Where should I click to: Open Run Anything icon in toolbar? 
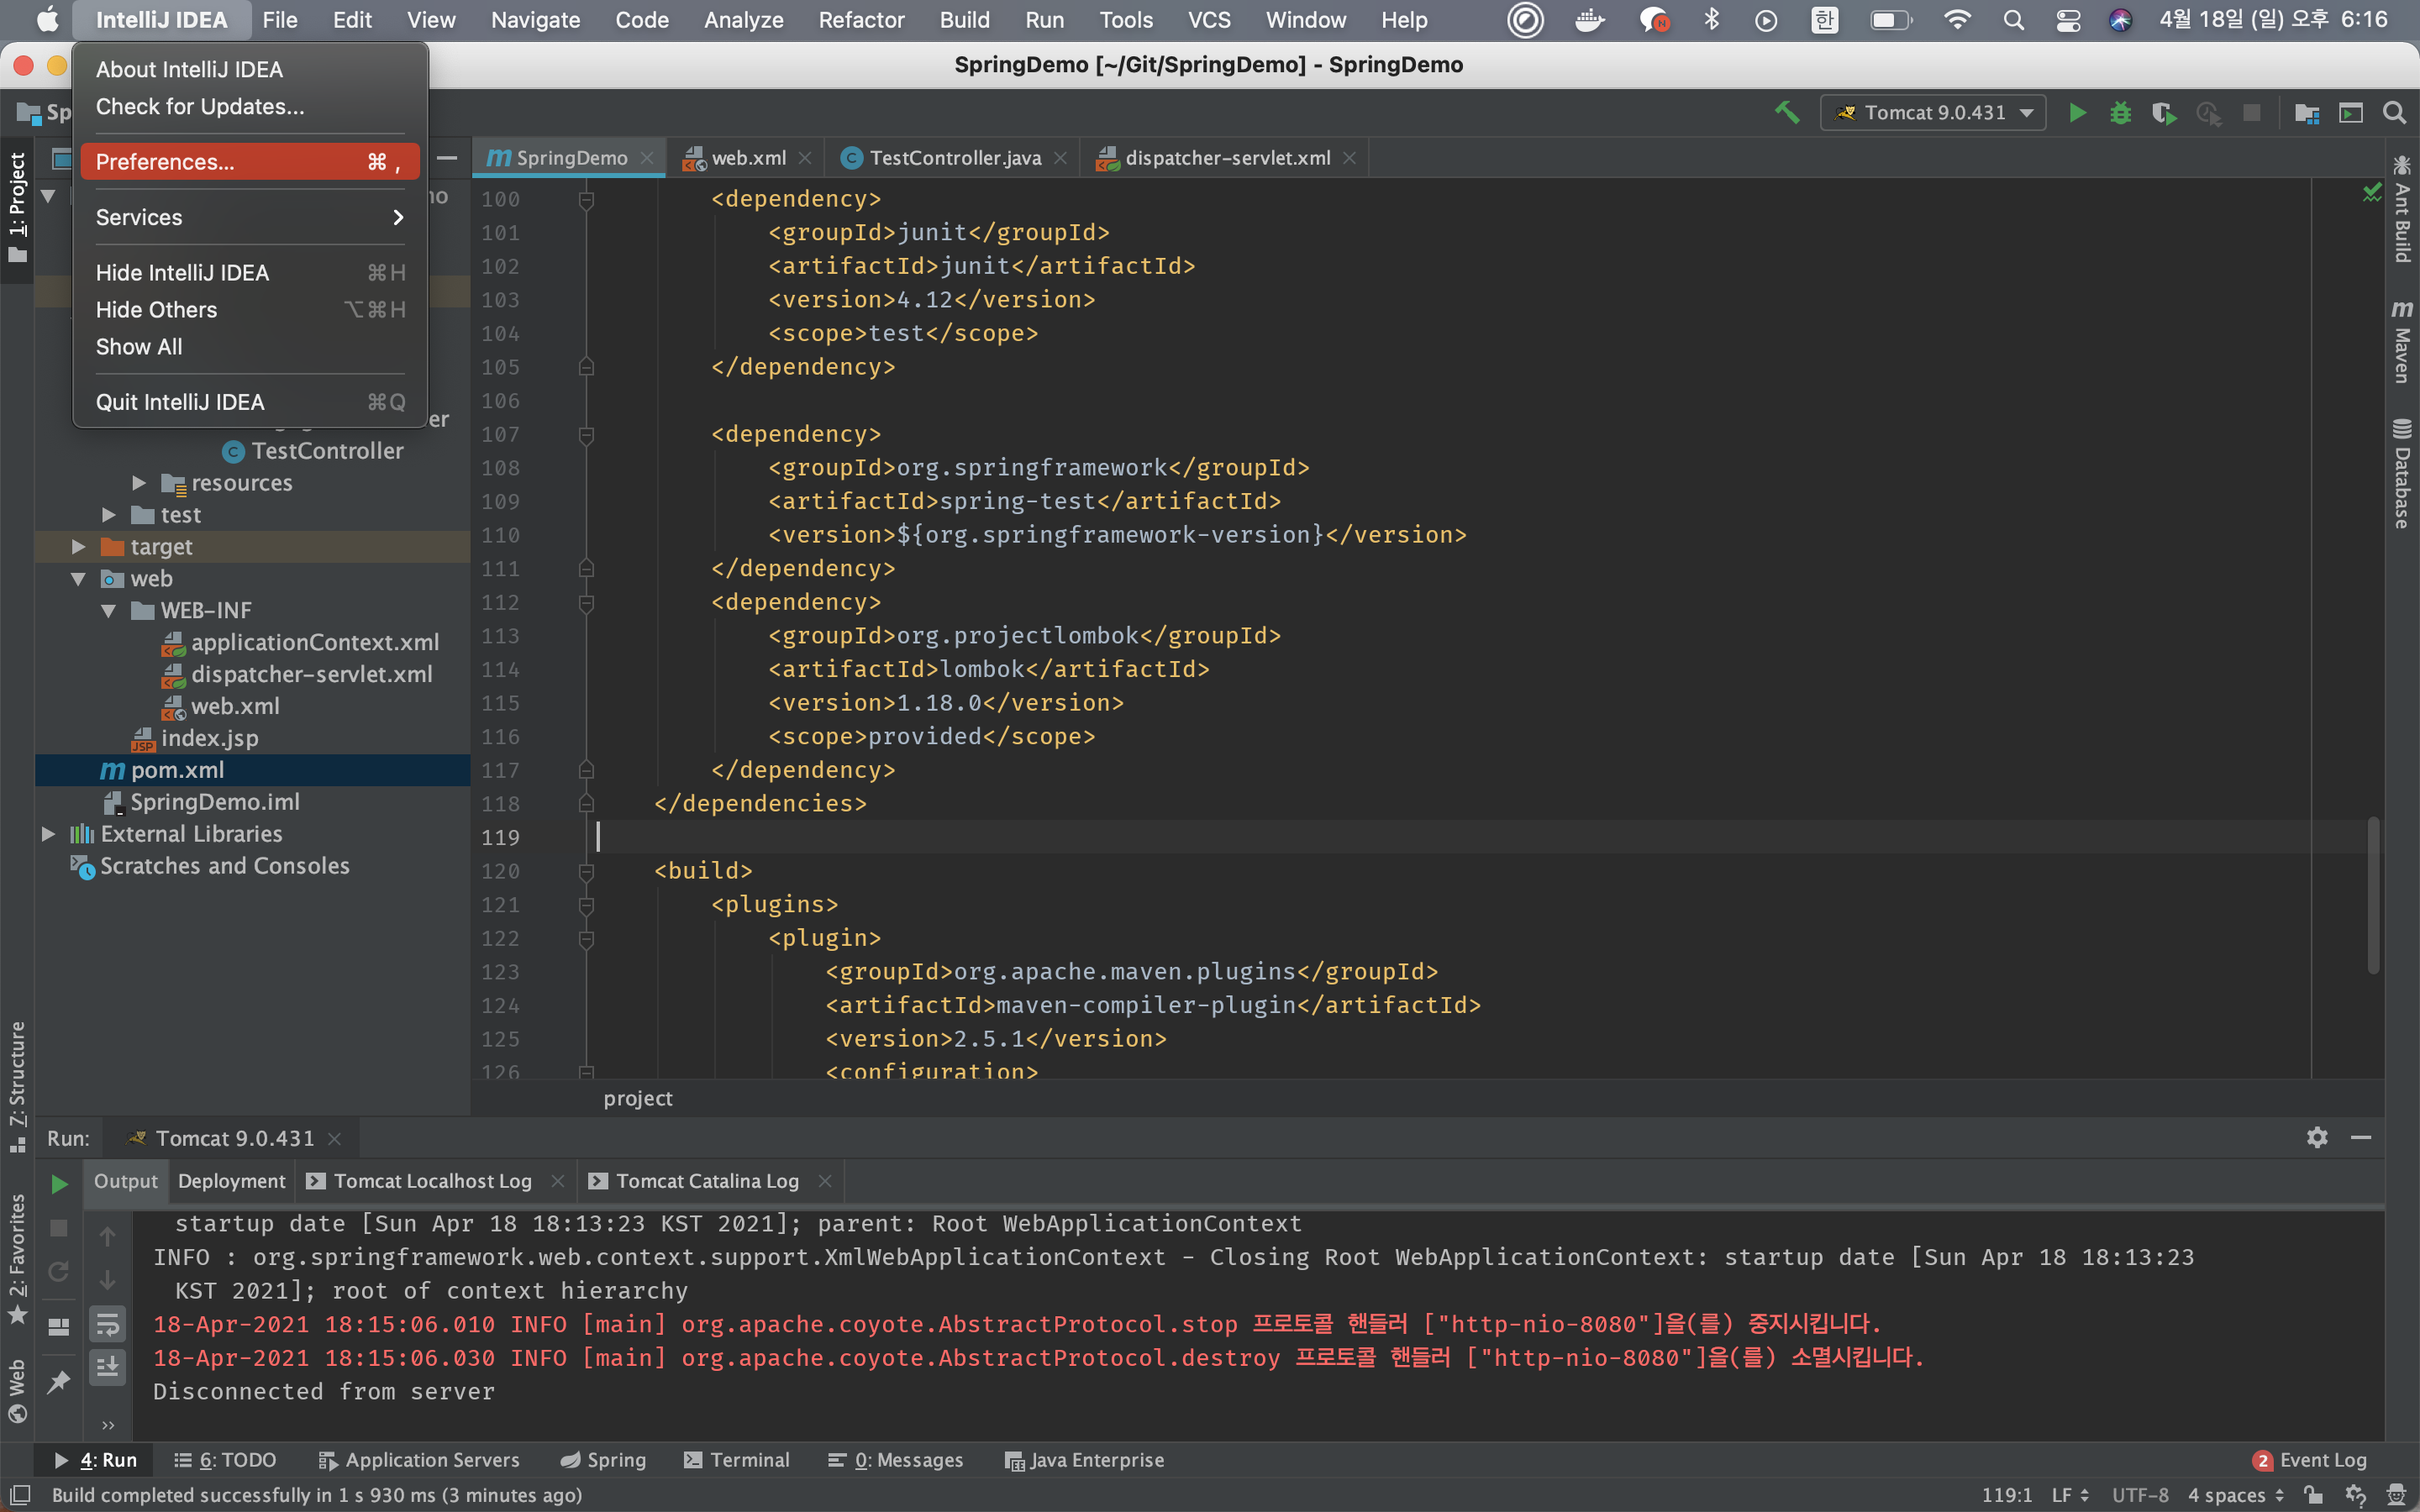click(2350, 113)
